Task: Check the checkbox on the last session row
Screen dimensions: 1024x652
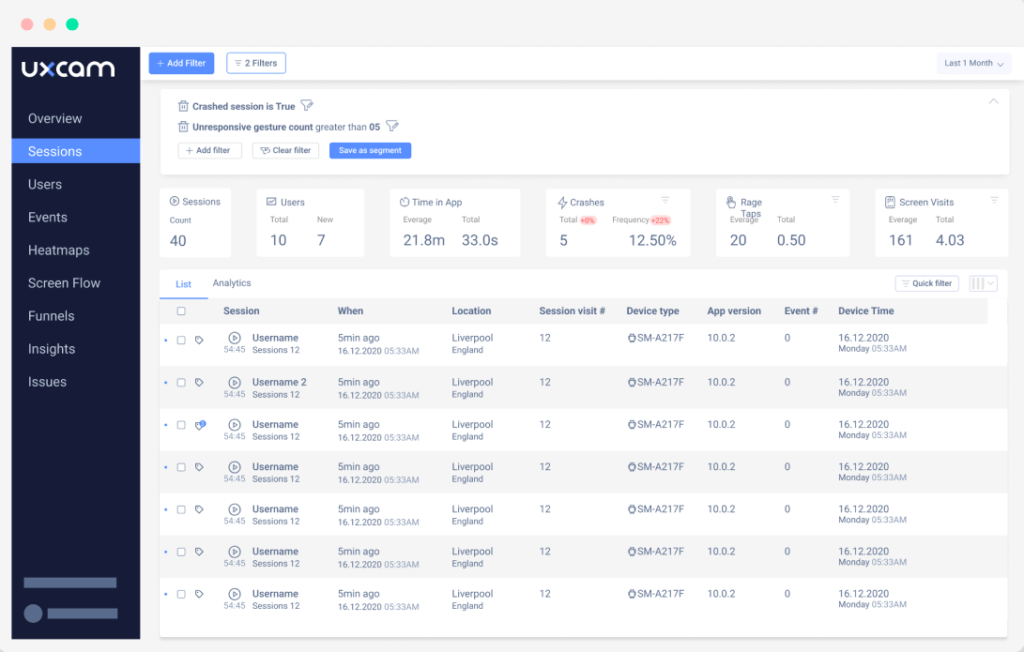Action: (182, 593)
